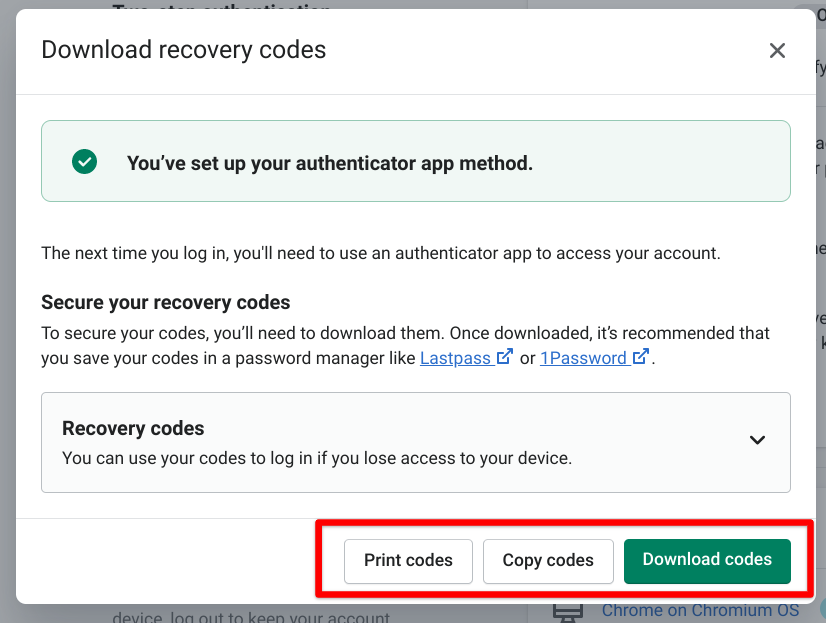Copy codes using the Copy codes button

tap(548, 560)
